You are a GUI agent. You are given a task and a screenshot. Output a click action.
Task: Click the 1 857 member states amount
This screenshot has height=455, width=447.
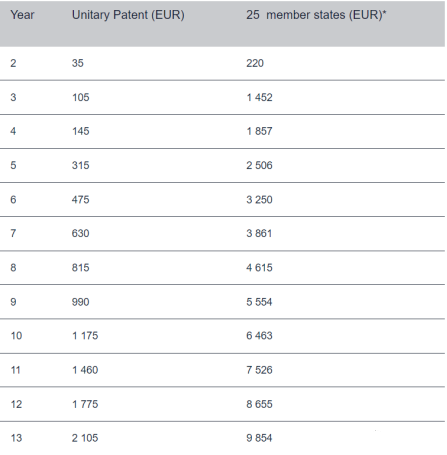[259, 131]
